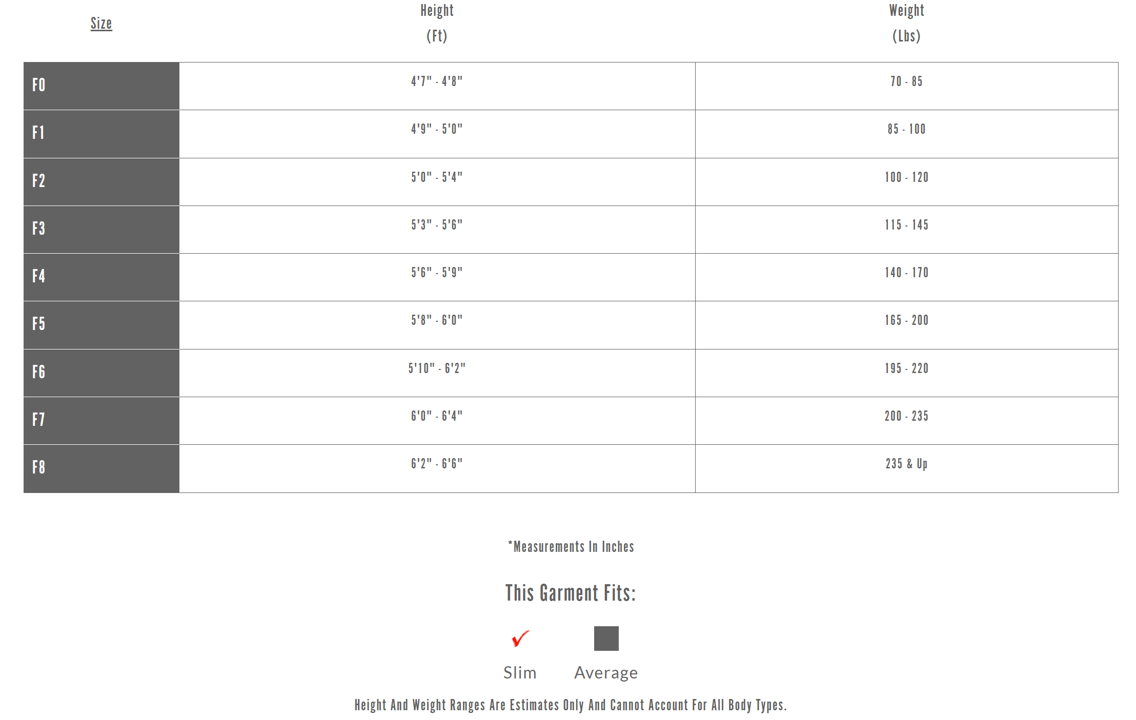Click the underlined Size header link

click(x=101, y=23)
